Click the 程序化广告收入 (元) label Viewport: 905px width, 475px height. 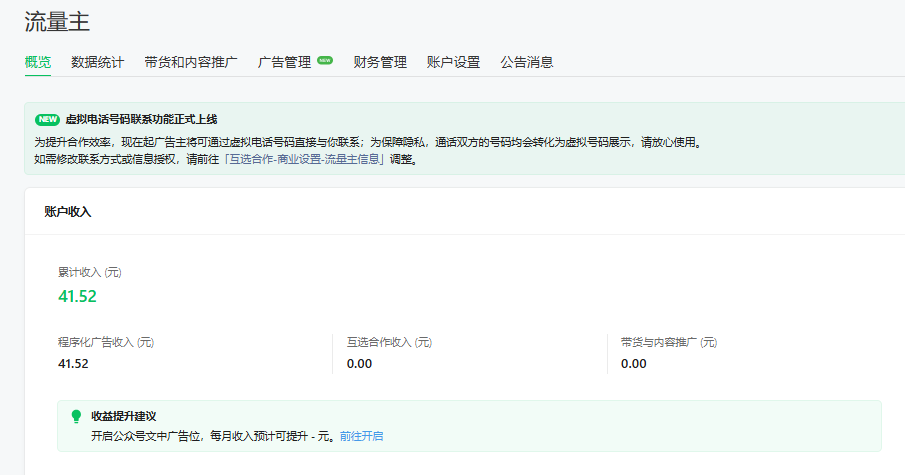(106, 342)
